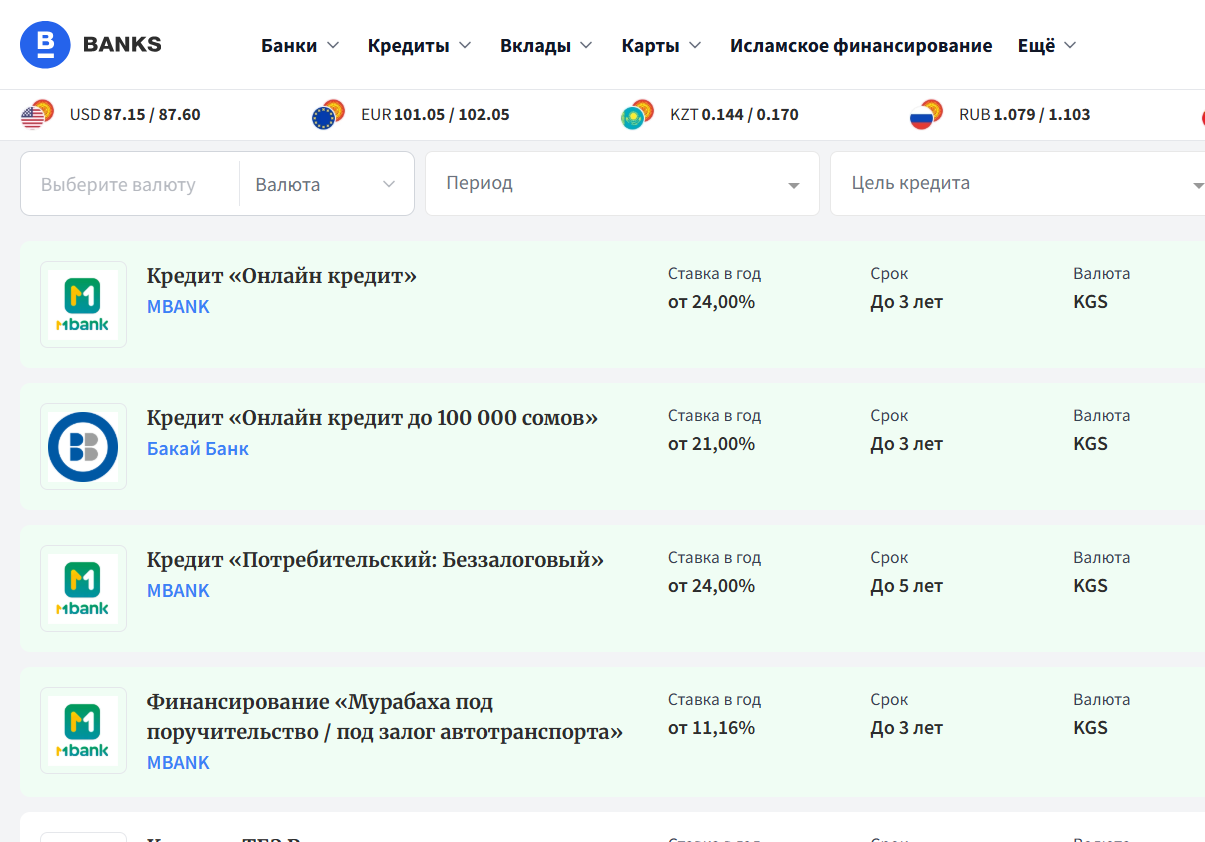Click the BANKS blue logo icon
This screenshot has width=1205, height=842.
point(46,45)
